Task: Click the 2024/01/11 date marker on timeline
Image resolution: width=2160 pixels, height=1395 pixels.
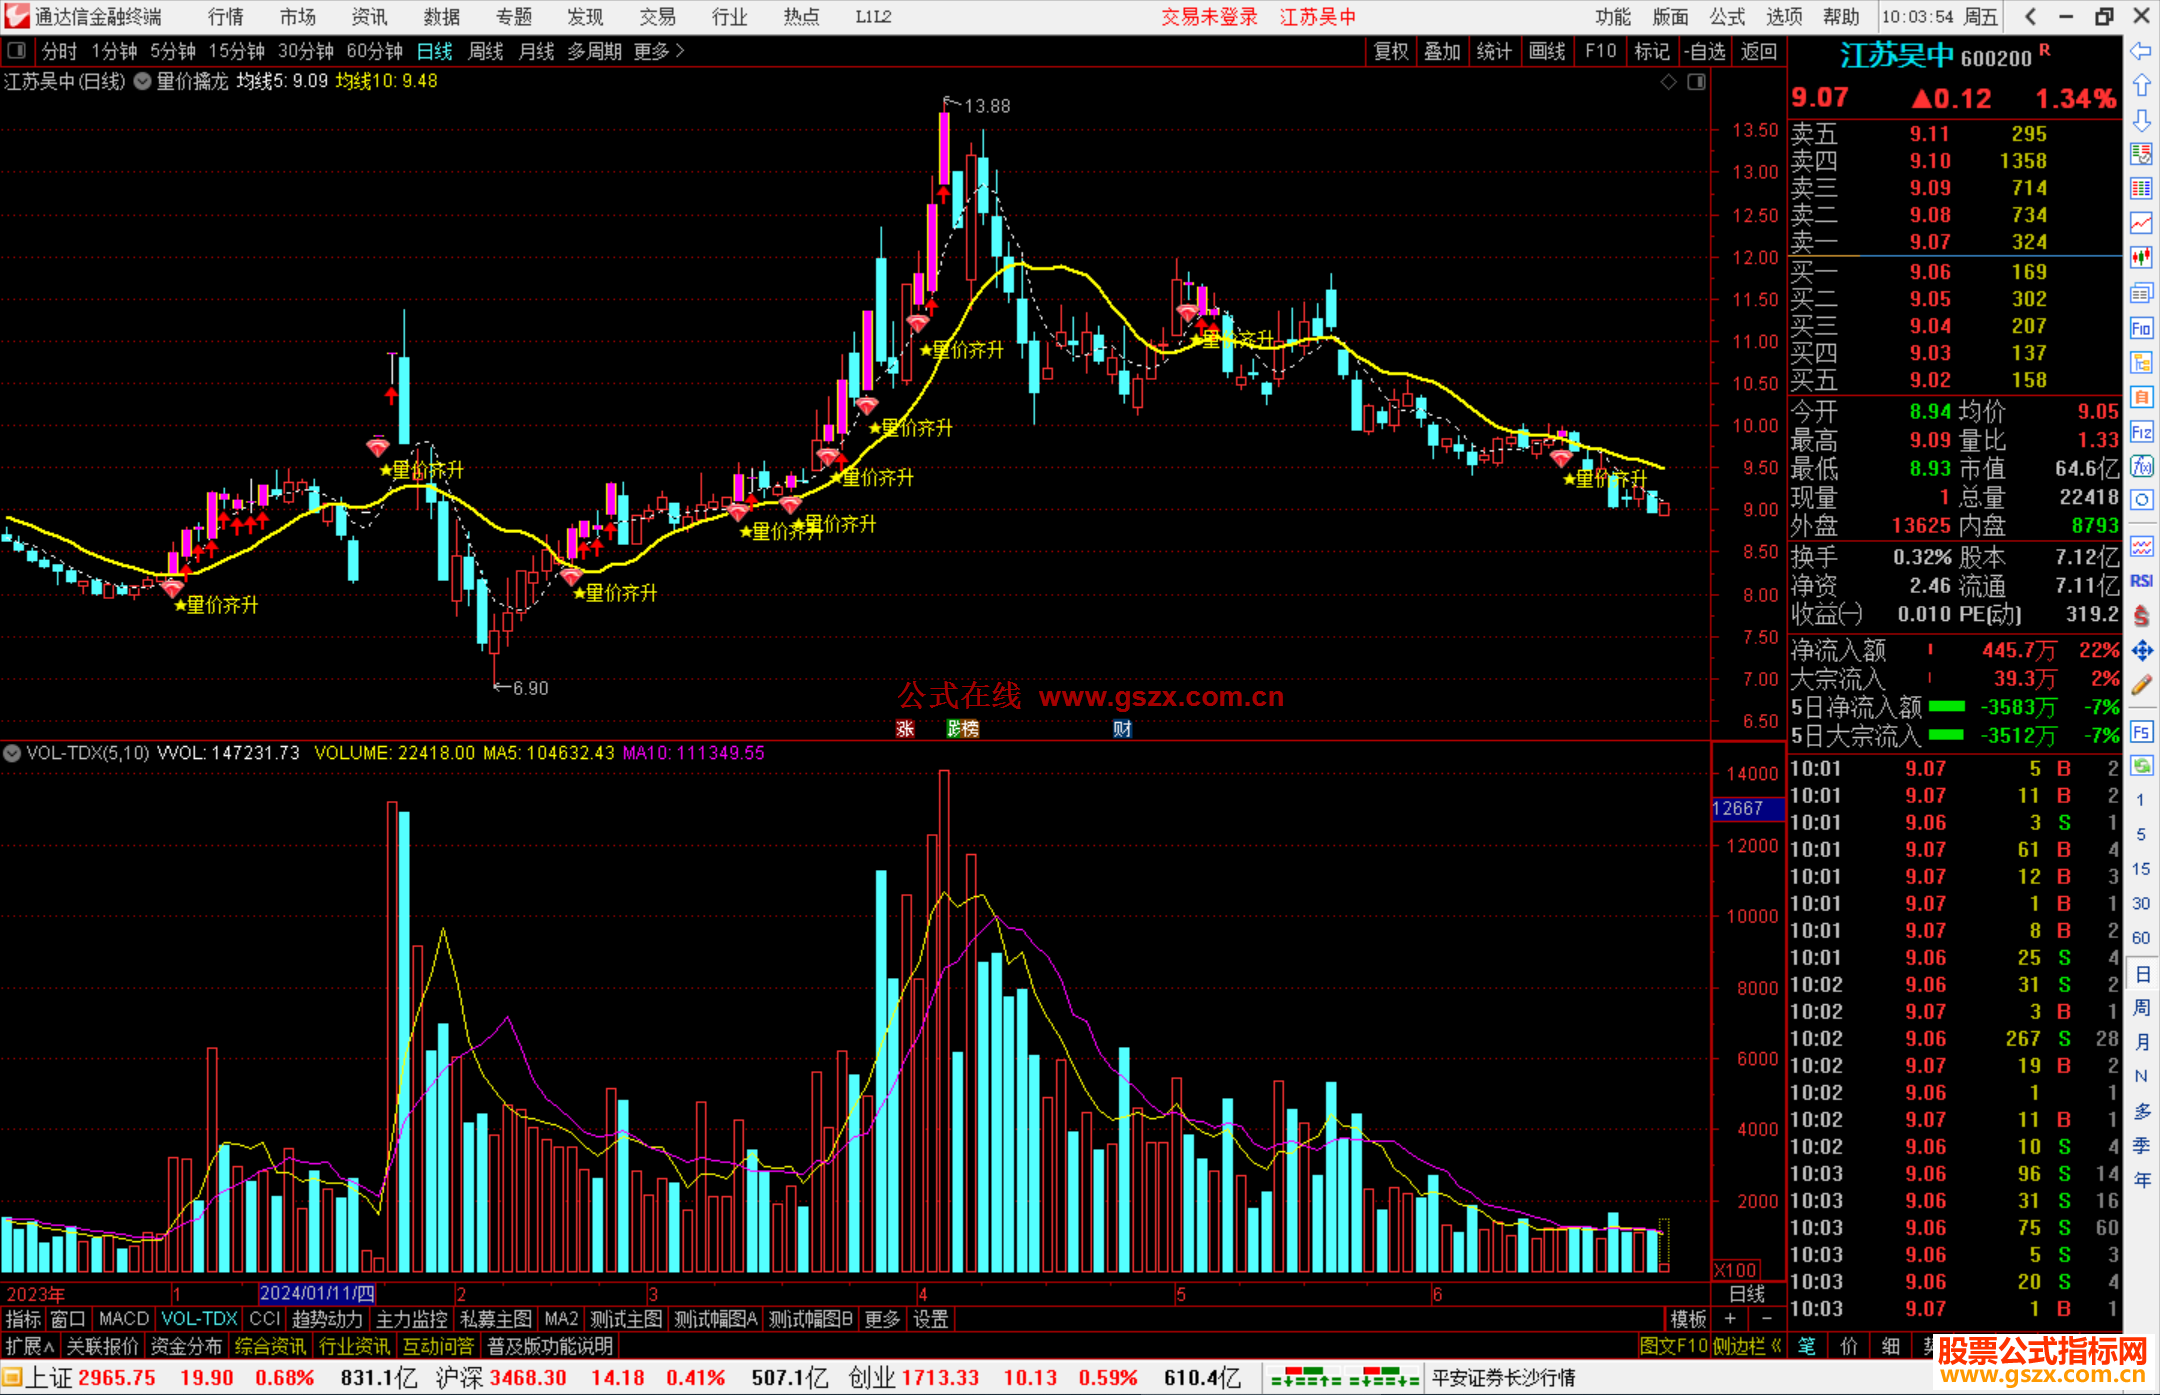Action: coord(316,1294)
